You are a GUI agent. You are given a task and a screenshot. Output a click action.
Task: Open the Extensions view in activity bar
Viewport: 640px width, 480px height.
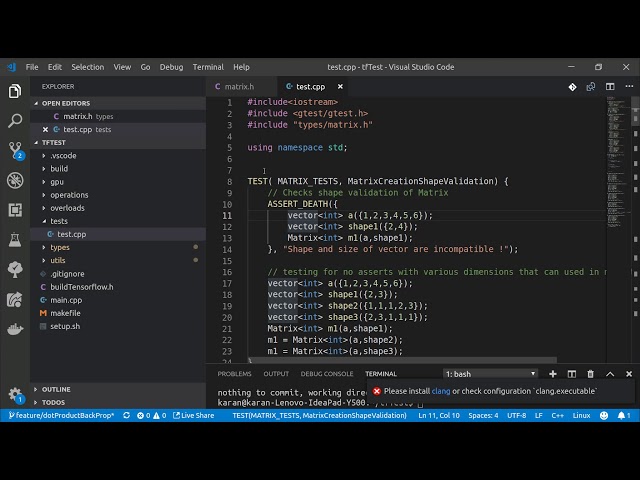click(15, 210)
